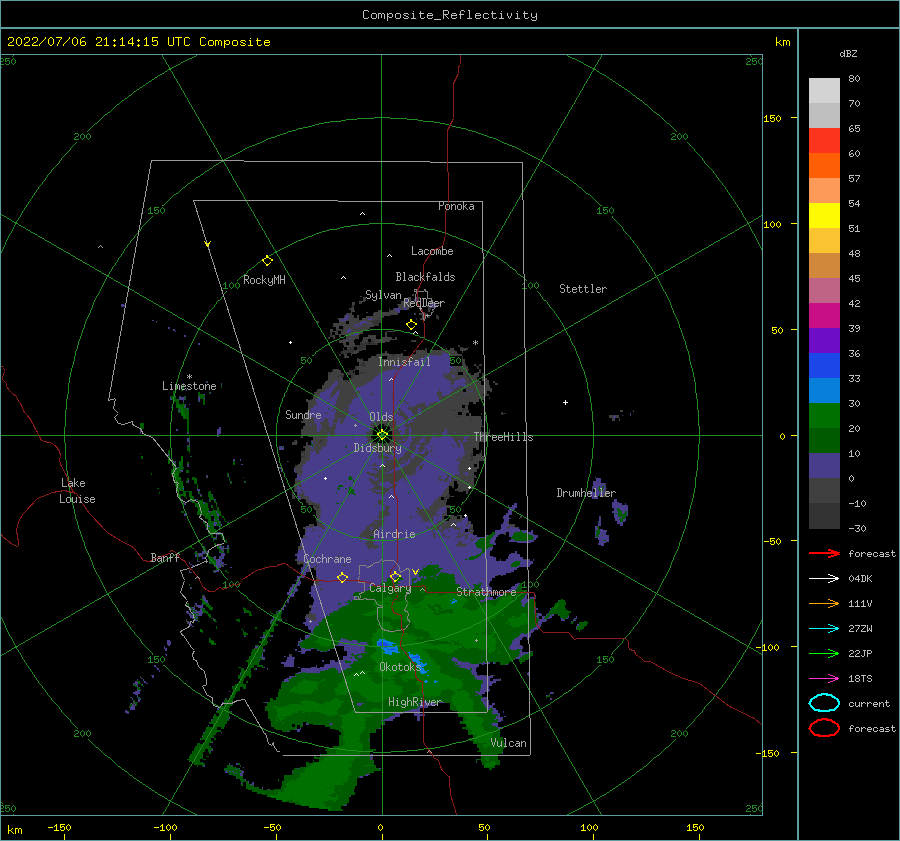Click the cyan 27ZW arrow icon
Viewport: 900px width, 841px height.
click(824, 629)
